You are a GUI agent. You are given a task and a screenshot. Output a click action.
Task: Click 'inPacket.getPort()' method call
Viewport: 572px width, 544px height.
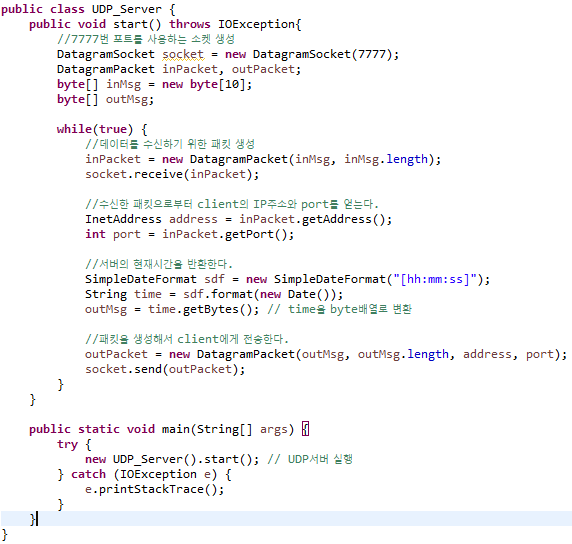225,234
